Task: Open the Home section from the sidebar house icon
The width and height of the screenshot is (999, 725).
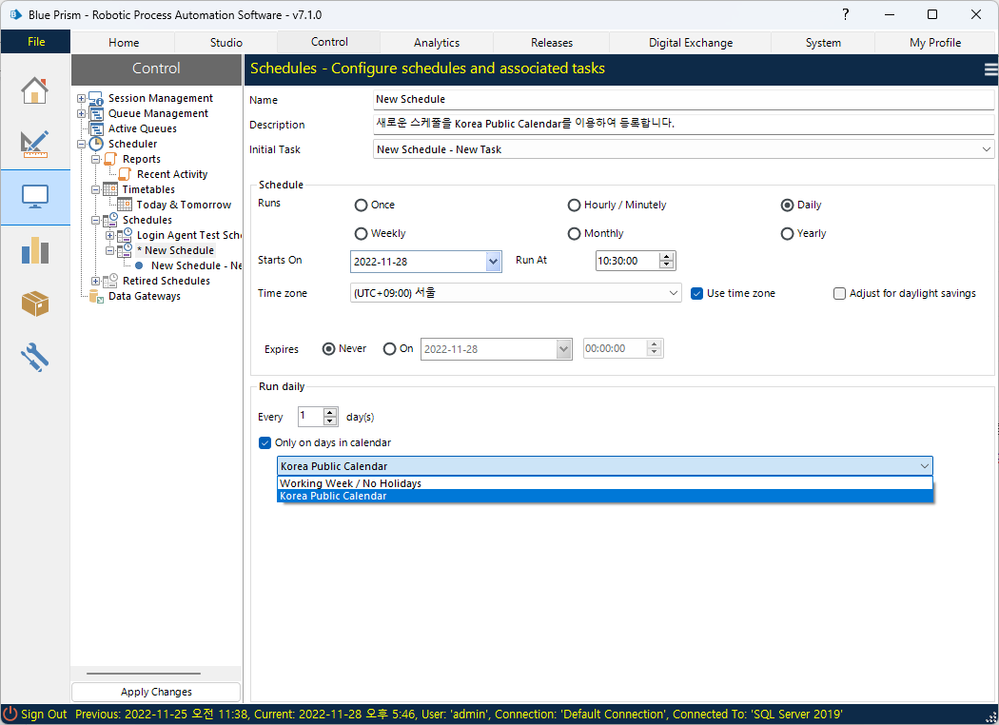Action: (35, 90)
